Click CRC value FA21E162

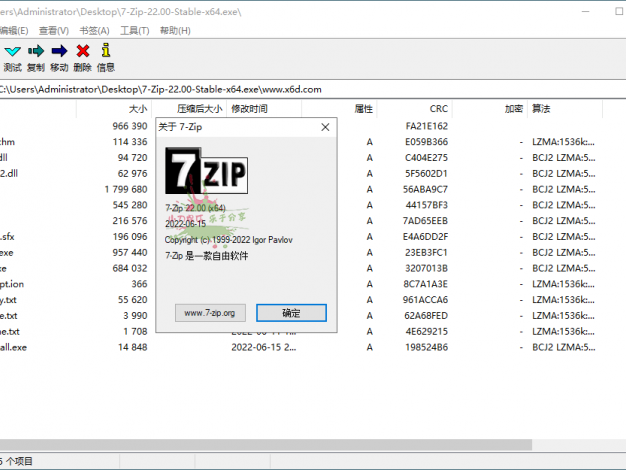pyautogui.click(x=426, y=126)
